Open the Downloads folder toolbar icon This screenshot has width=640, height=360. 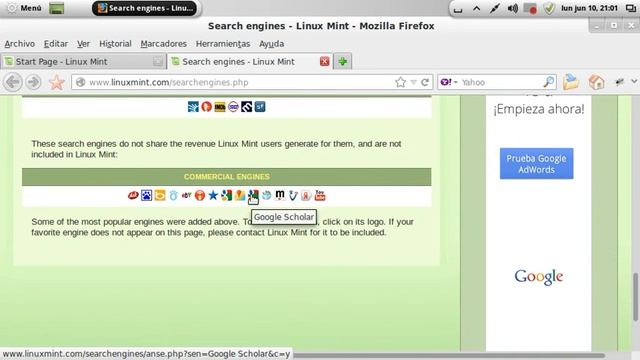(571, 82)
